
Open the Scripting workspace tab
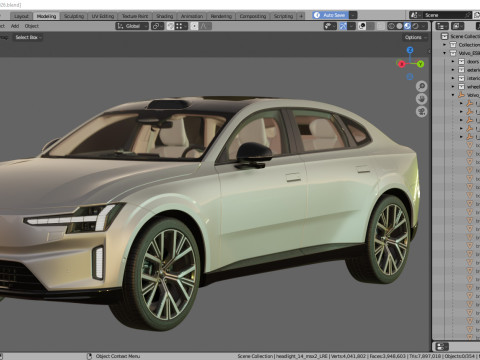[x=283, y=16]
